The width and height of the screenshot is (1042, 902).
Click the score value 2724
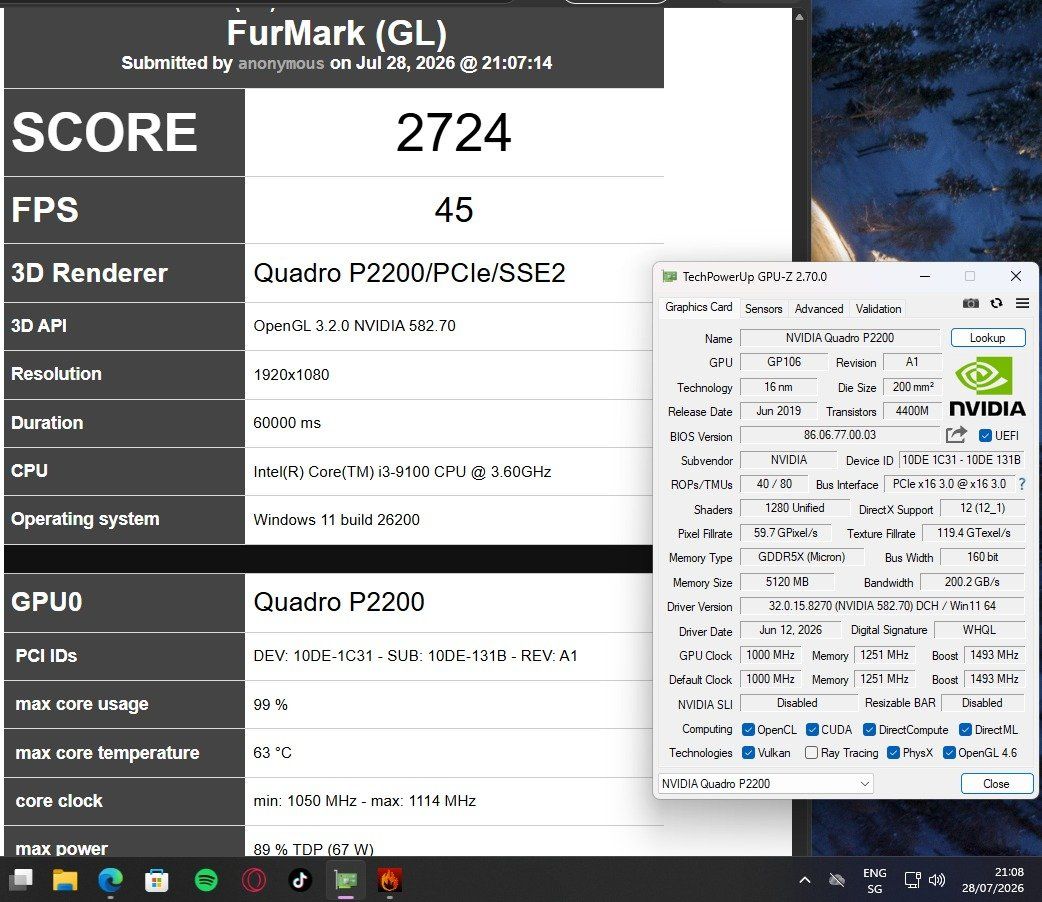[454, 132]
